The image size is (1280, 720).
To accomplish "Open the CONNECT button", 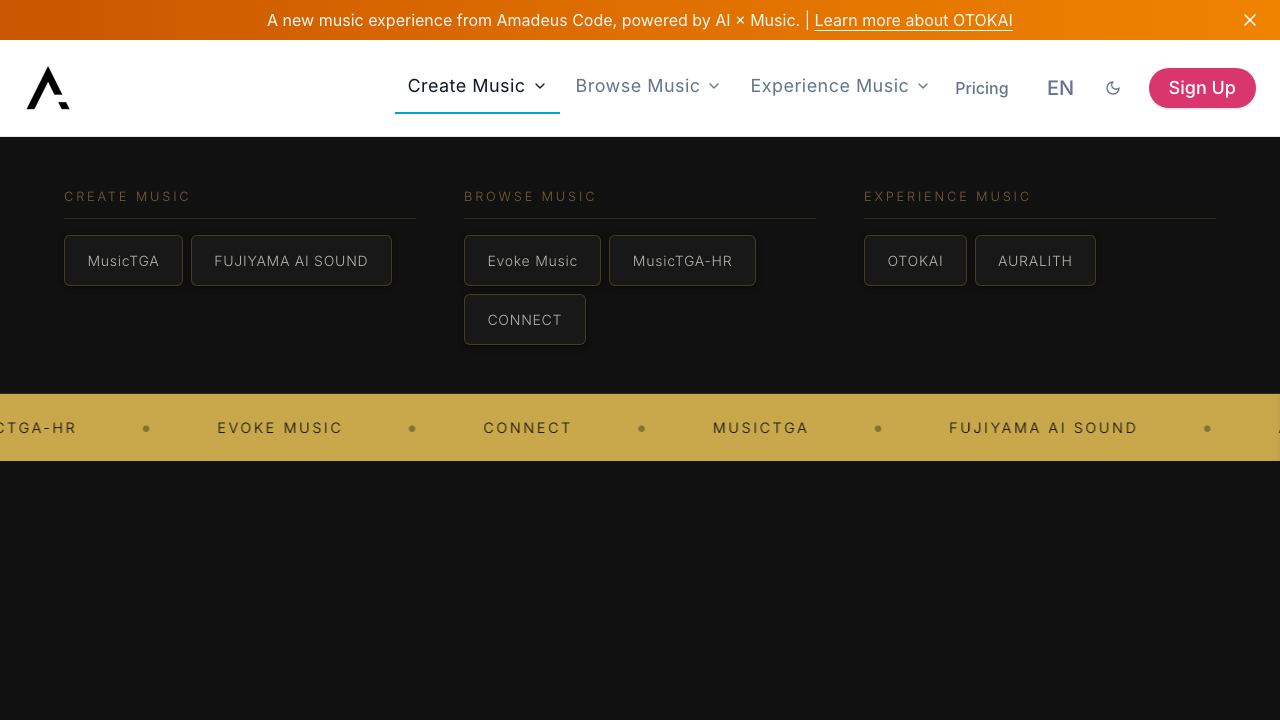I will [525, 319].
